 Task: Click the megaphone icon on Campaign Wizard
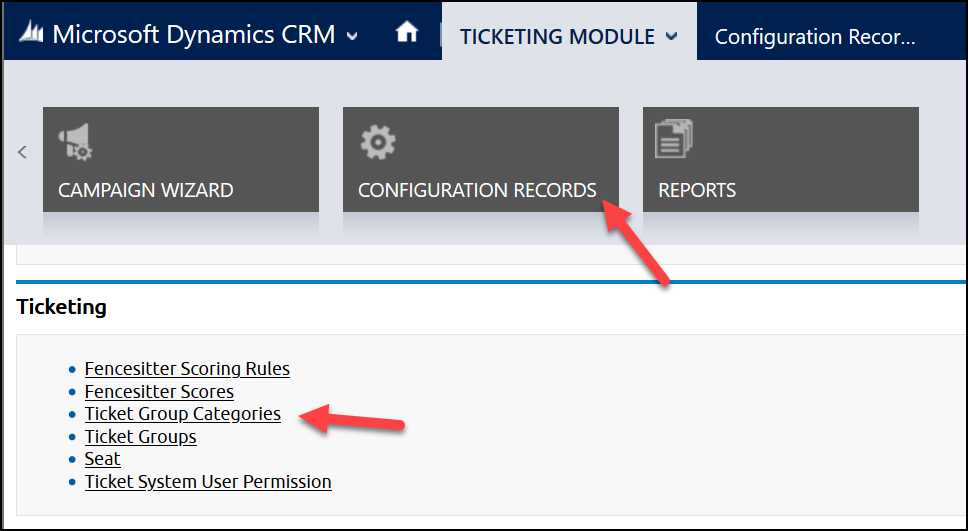75,142
